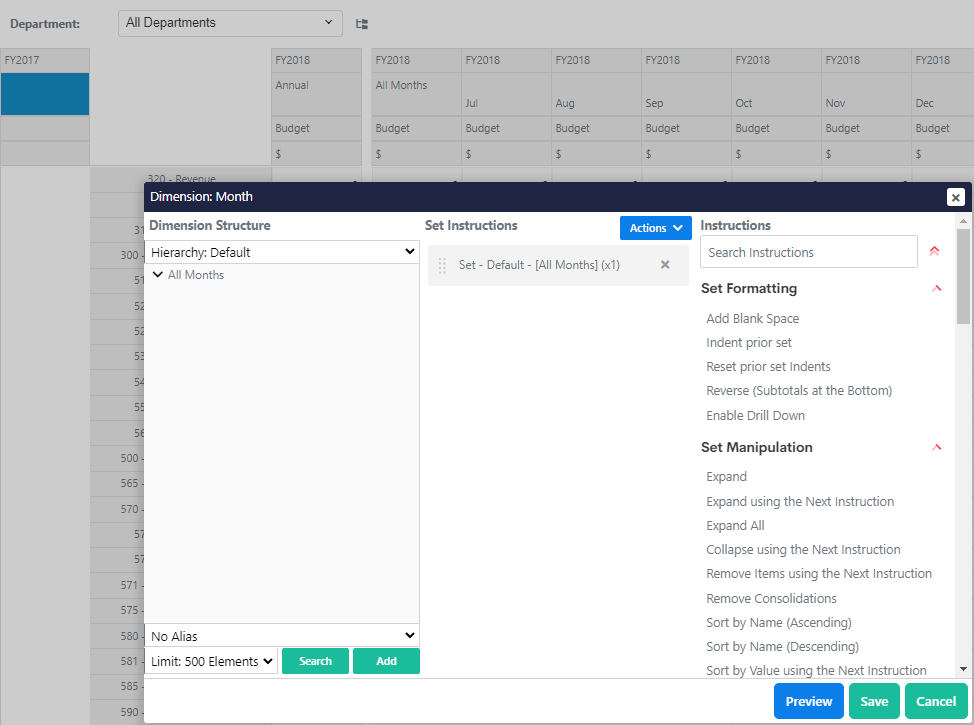Choose the Expand All instruction
The width and height of the screenshot is (974, 725).
tap(735, 525)
